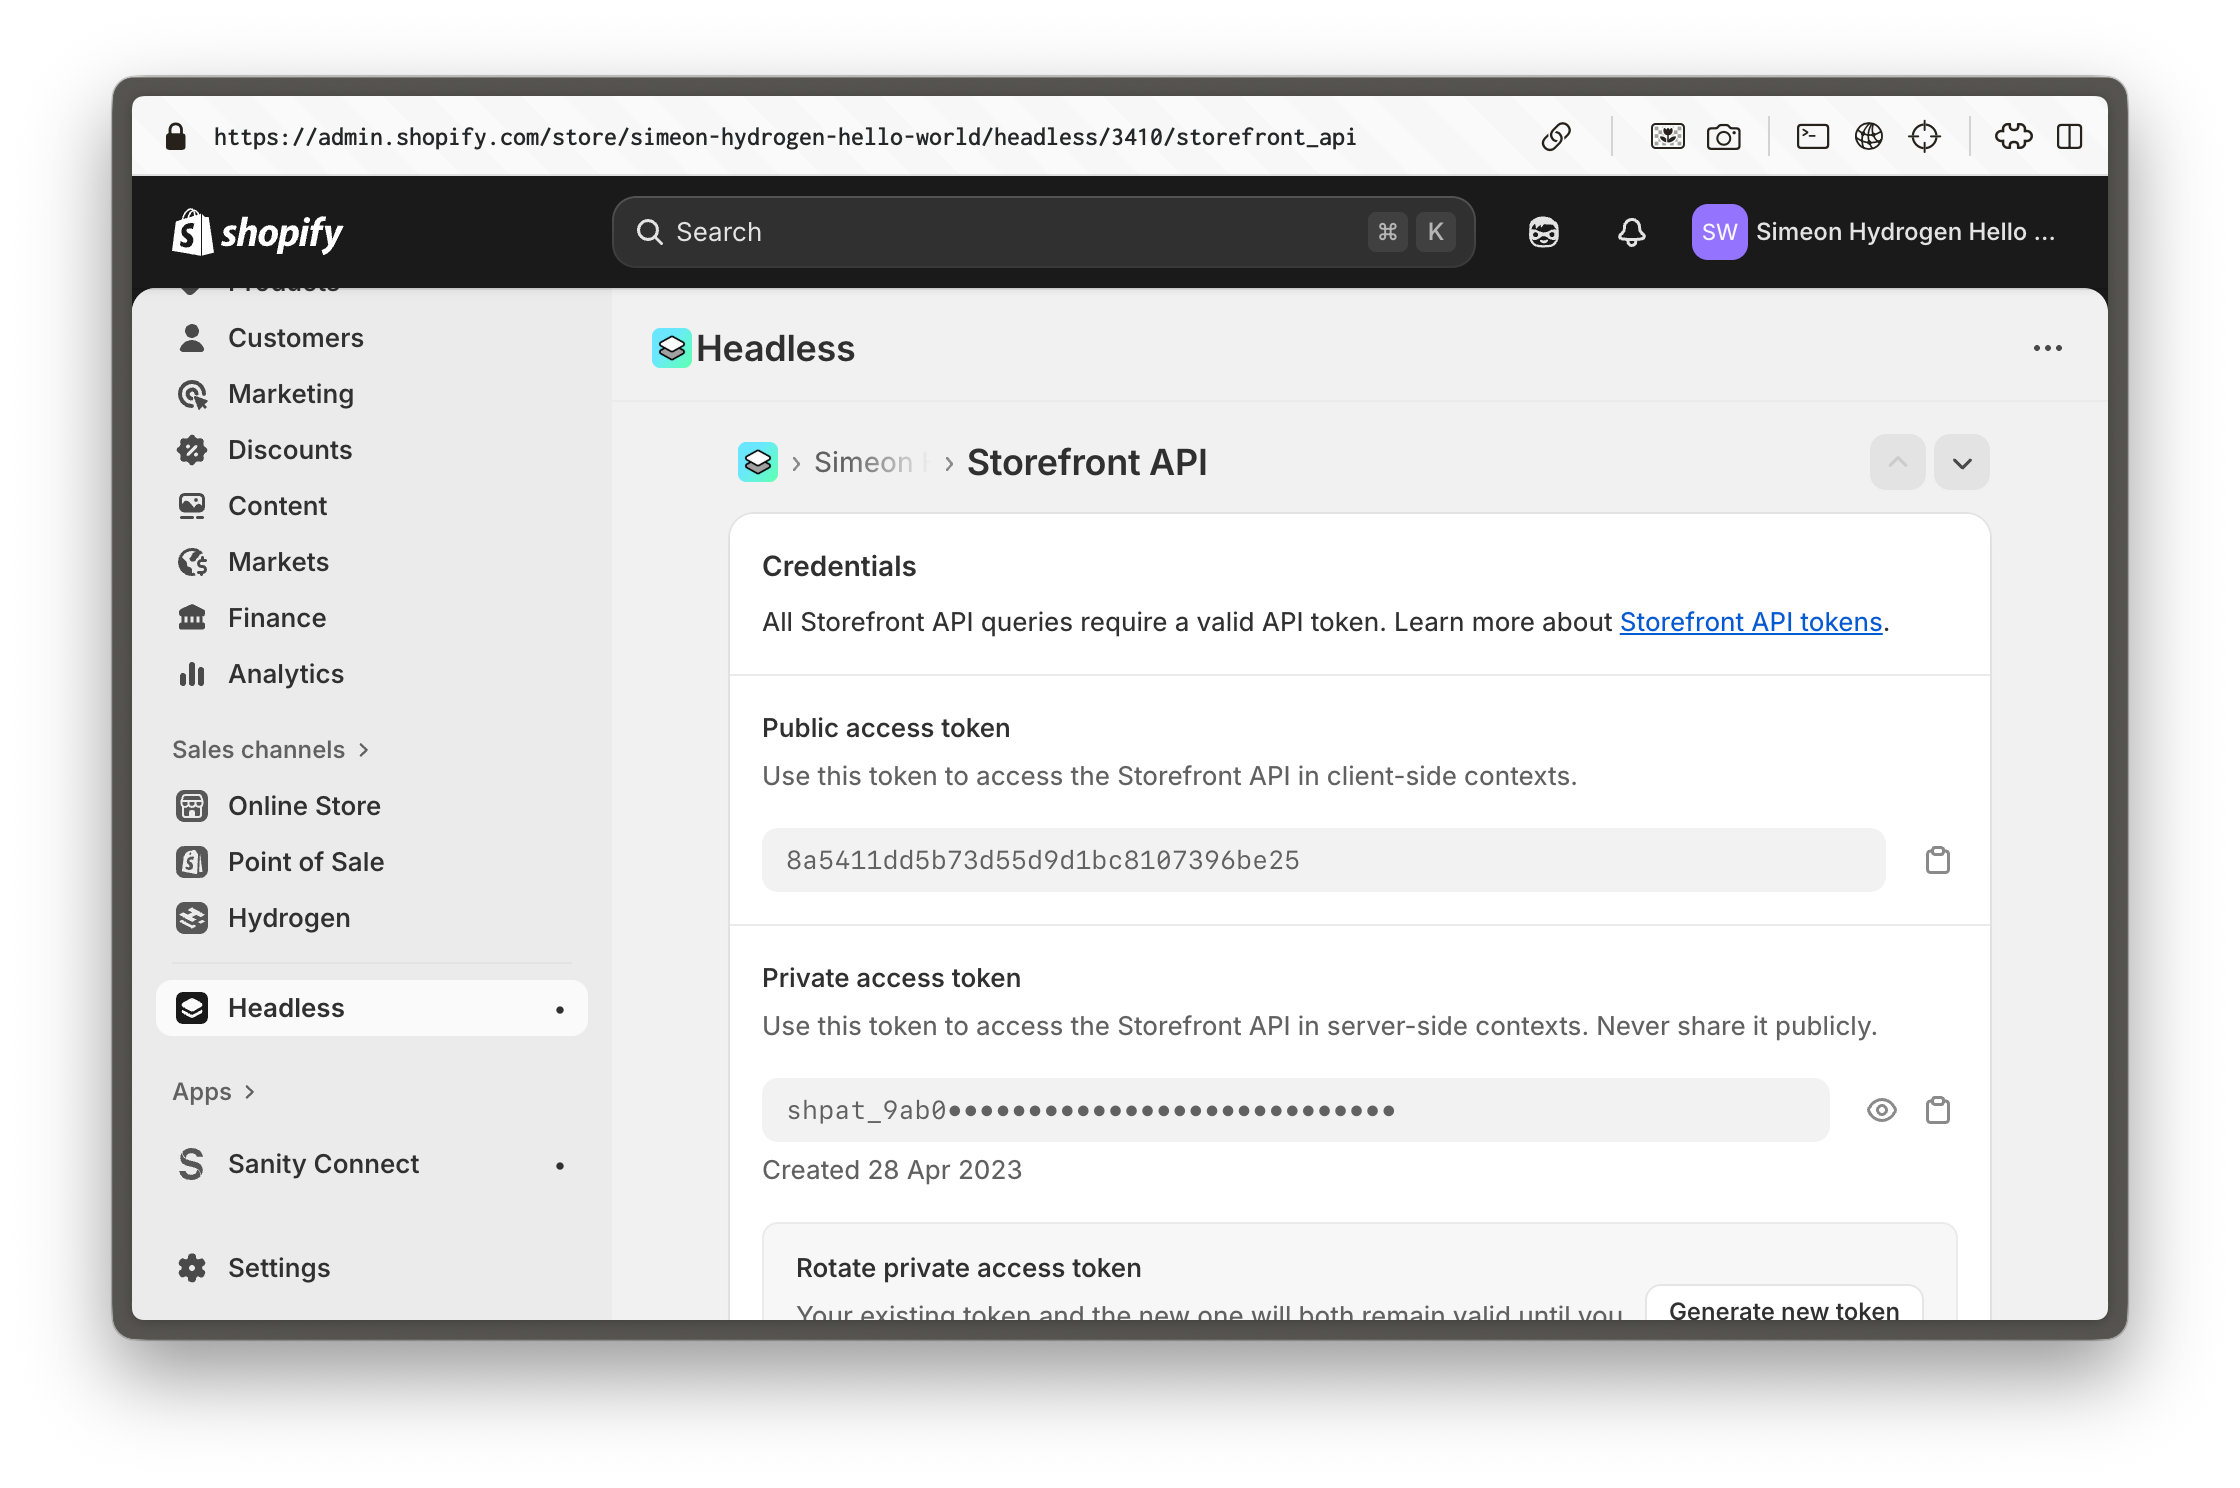
Task: Copy the public access token with clipboard icon
Action: [x=1938, y=860]
